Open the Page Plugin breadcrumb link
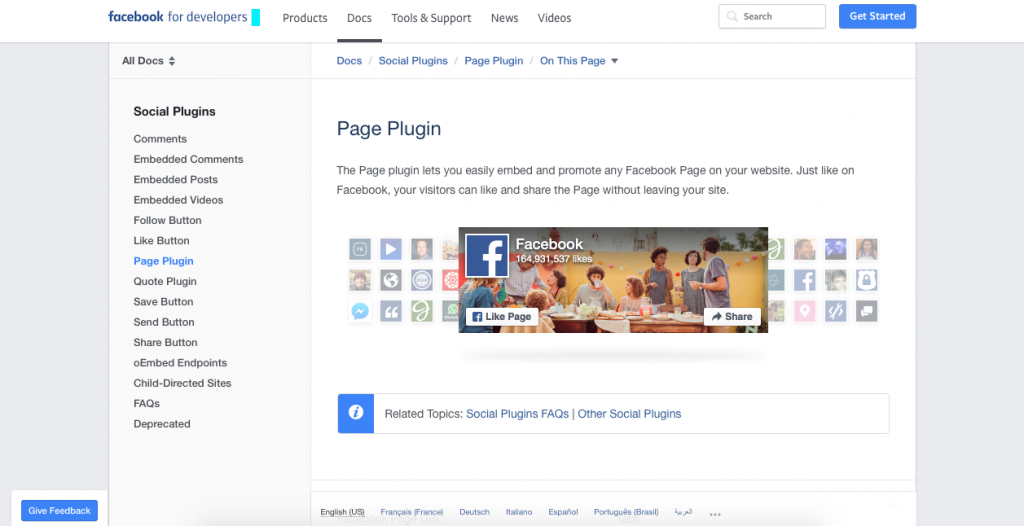Screen dimensions: 1024x526 tap(494, 61)
